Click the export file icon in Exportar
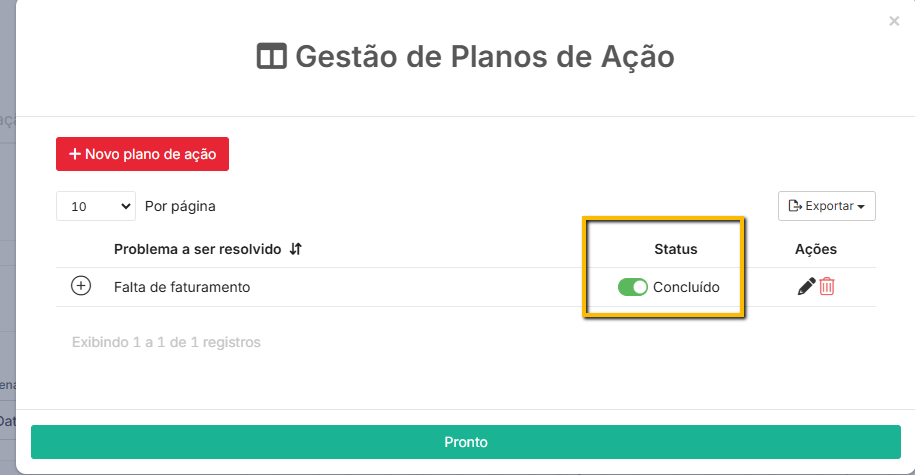Image resolution: width=915 pixels, height=475 pixels. 795,206
